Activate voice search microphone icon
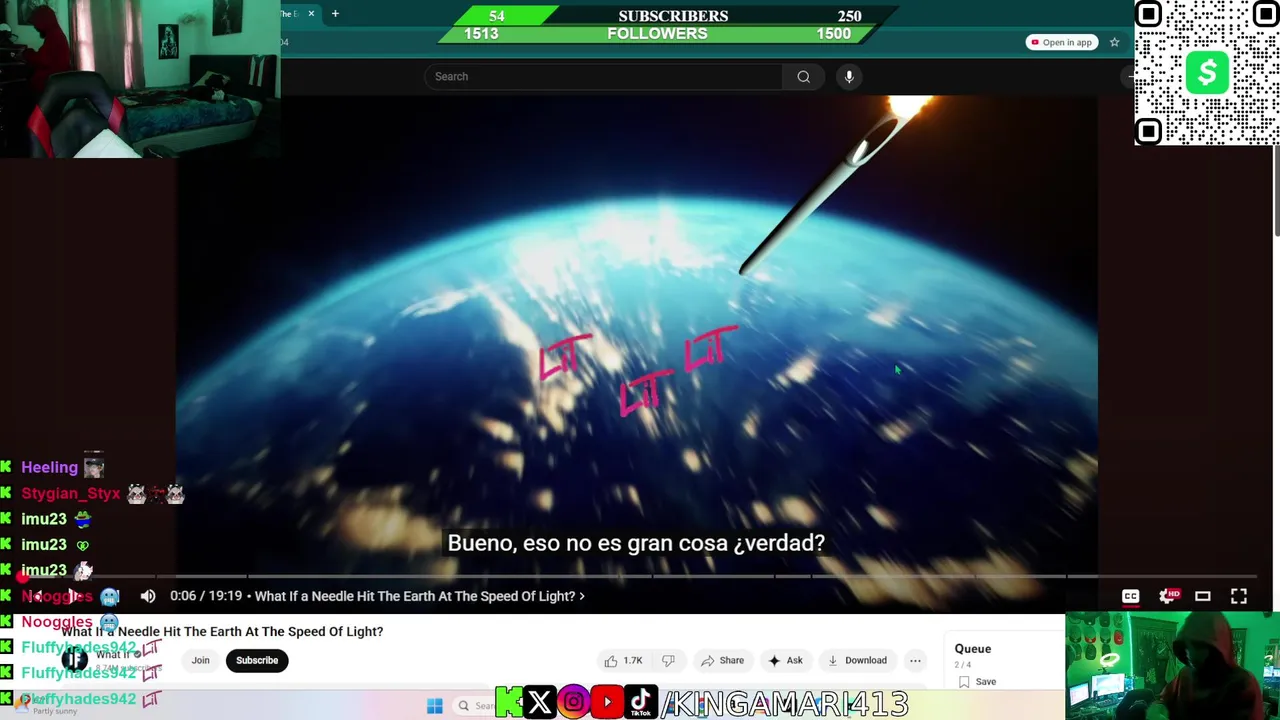 (849, 77)
